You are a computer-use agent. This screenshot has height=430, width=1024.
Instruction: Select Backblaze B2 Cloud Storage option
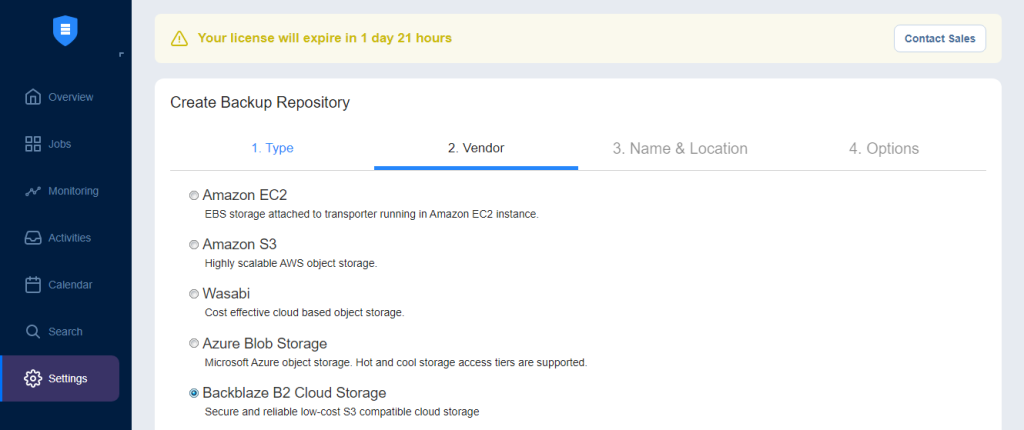pyautogui.click(x=194, y=393)
